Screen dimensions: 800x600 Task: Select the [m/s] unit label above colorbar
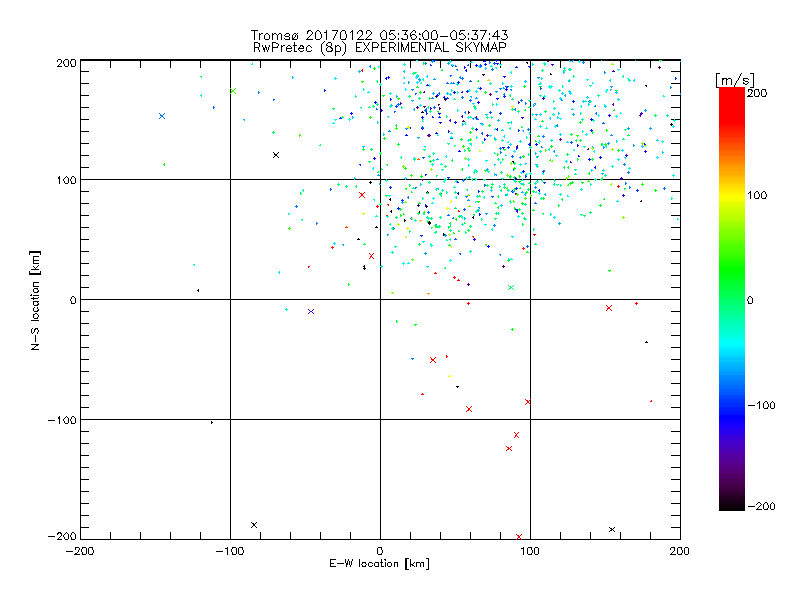click(x=735, y=80)
